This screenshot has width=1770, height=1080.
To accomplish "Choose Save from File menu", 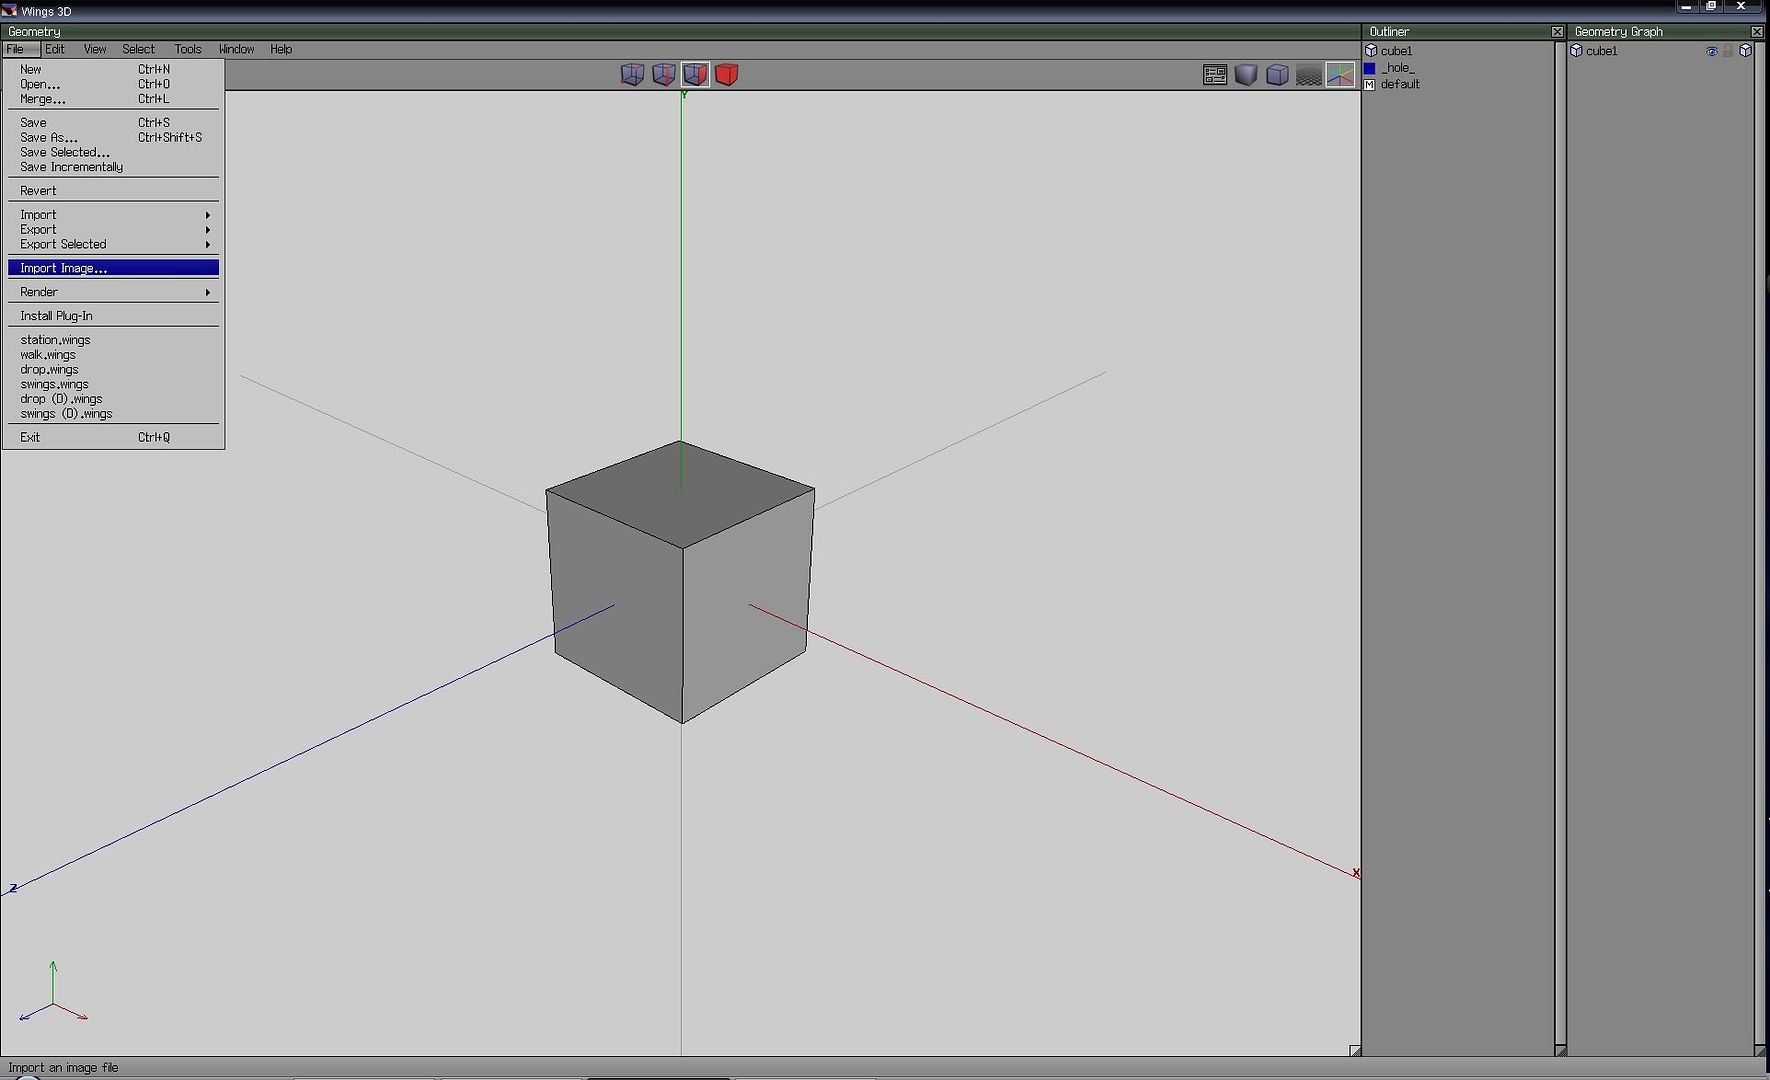I will click(x=113, y=123).
